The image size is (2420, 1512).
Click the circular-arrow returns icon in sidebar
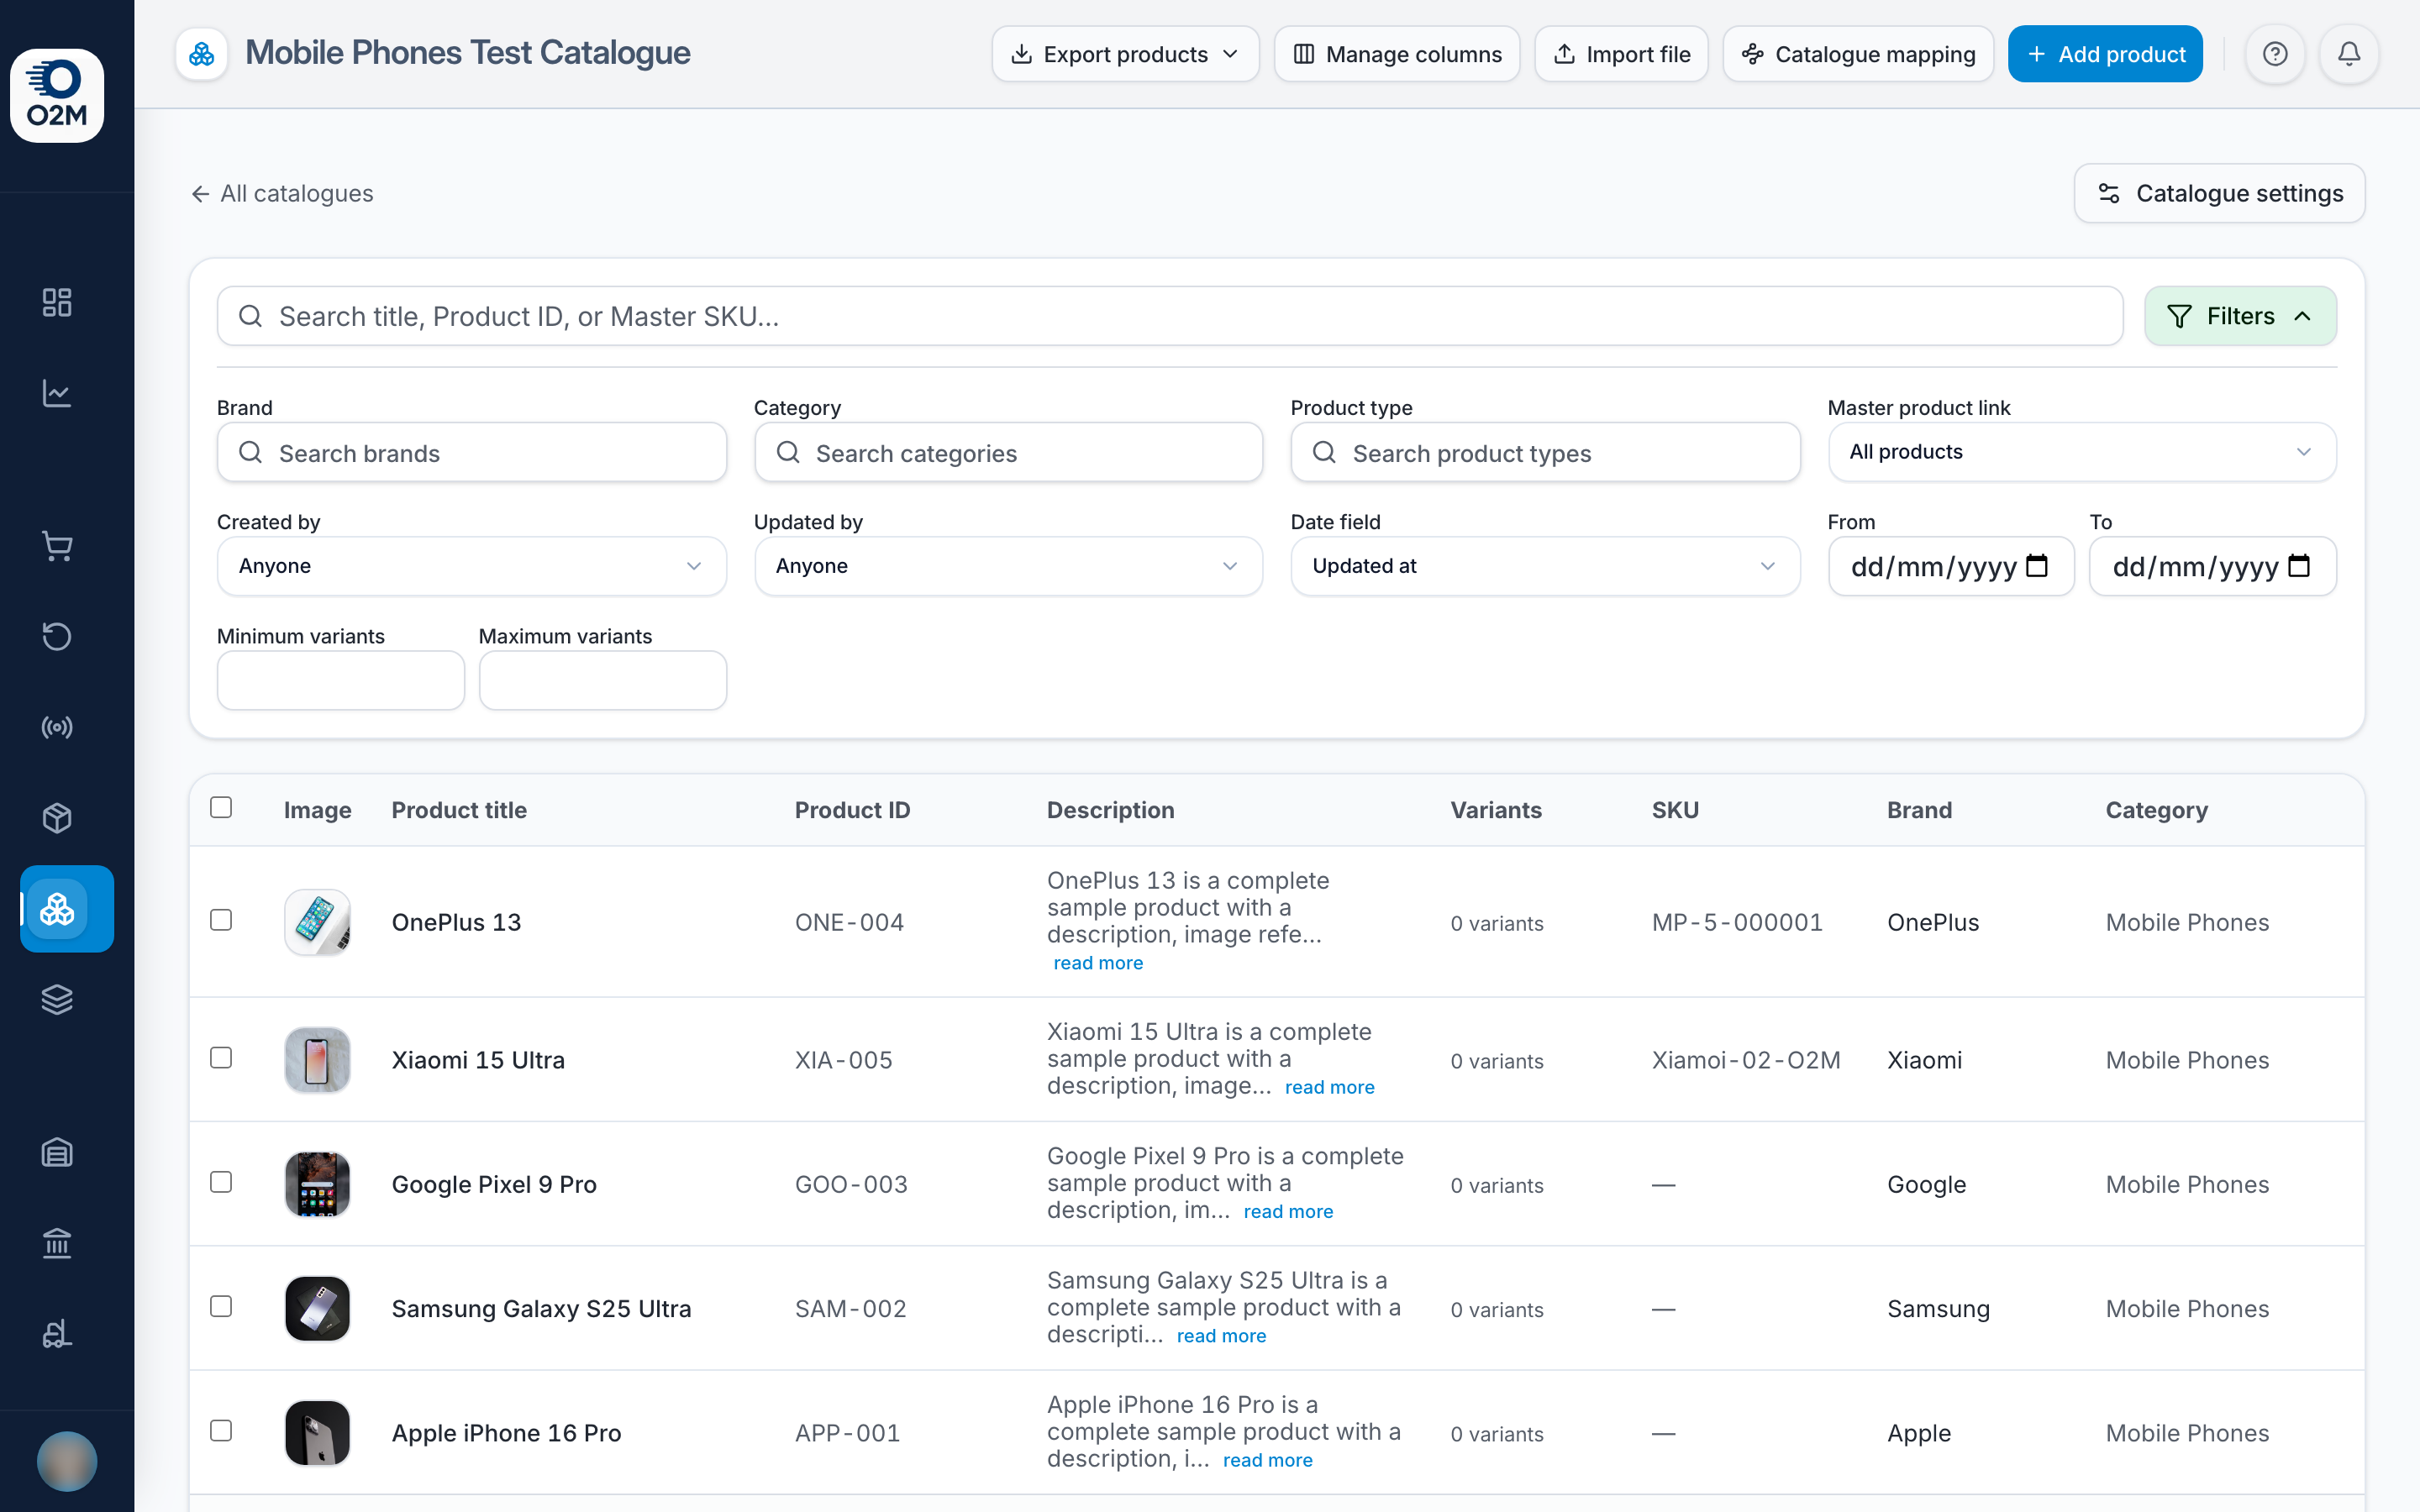[x=57, y=636]
